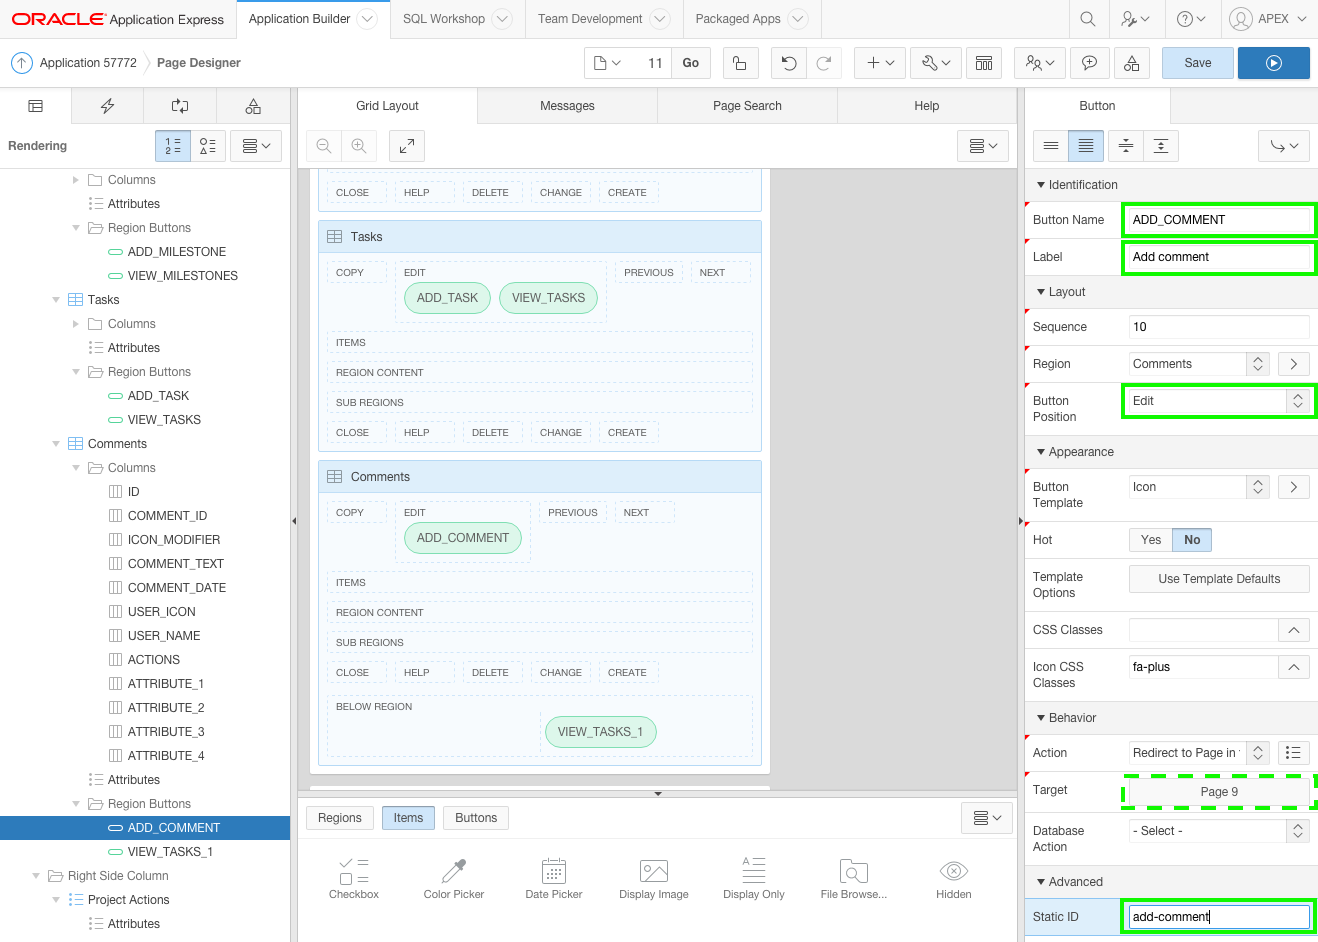The height and width of the screenshot is (942, 1318).
Task: Click the Undo icon in the toolbar
Action: (789, 63)
